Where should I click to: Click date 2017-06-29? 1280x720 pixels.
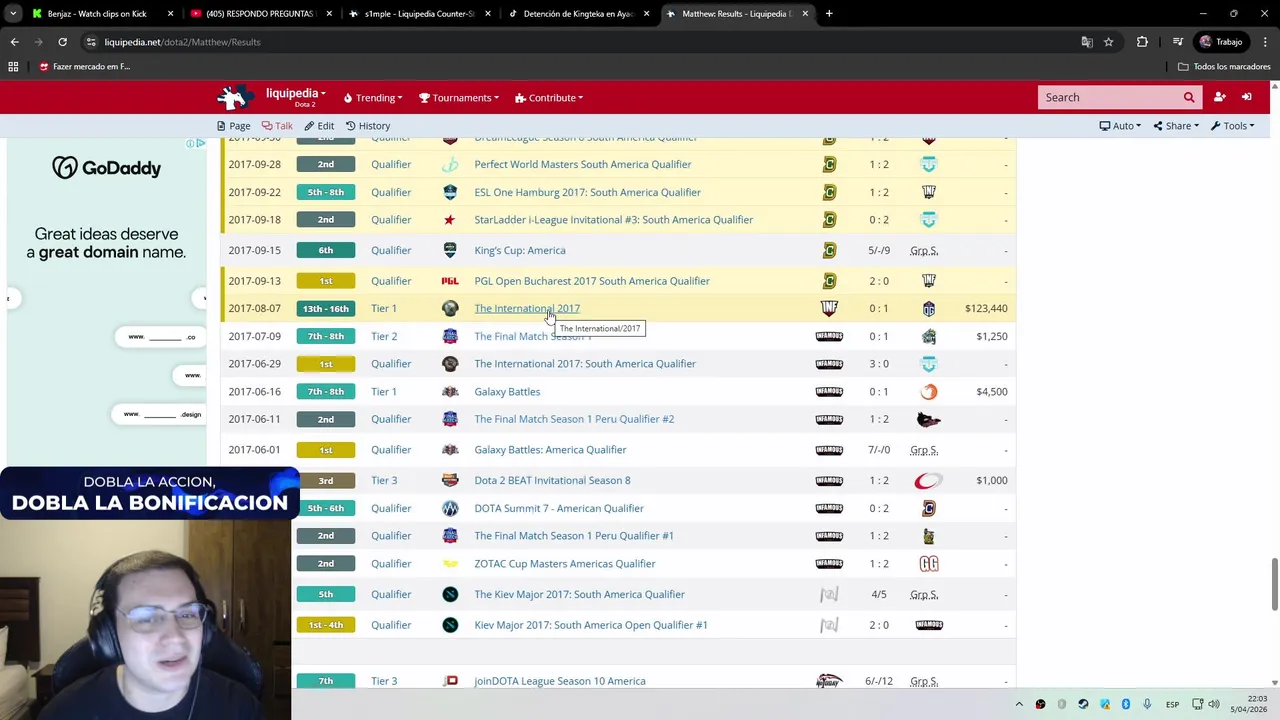(254, 364)
